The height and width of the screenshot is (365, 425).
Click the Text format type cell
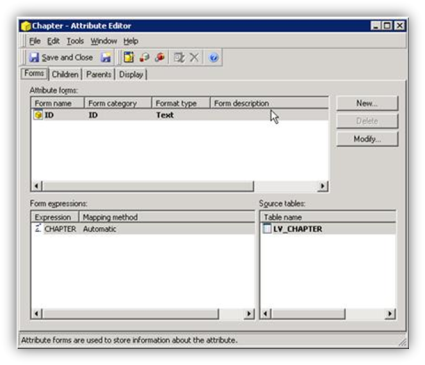tap(165, 115)
